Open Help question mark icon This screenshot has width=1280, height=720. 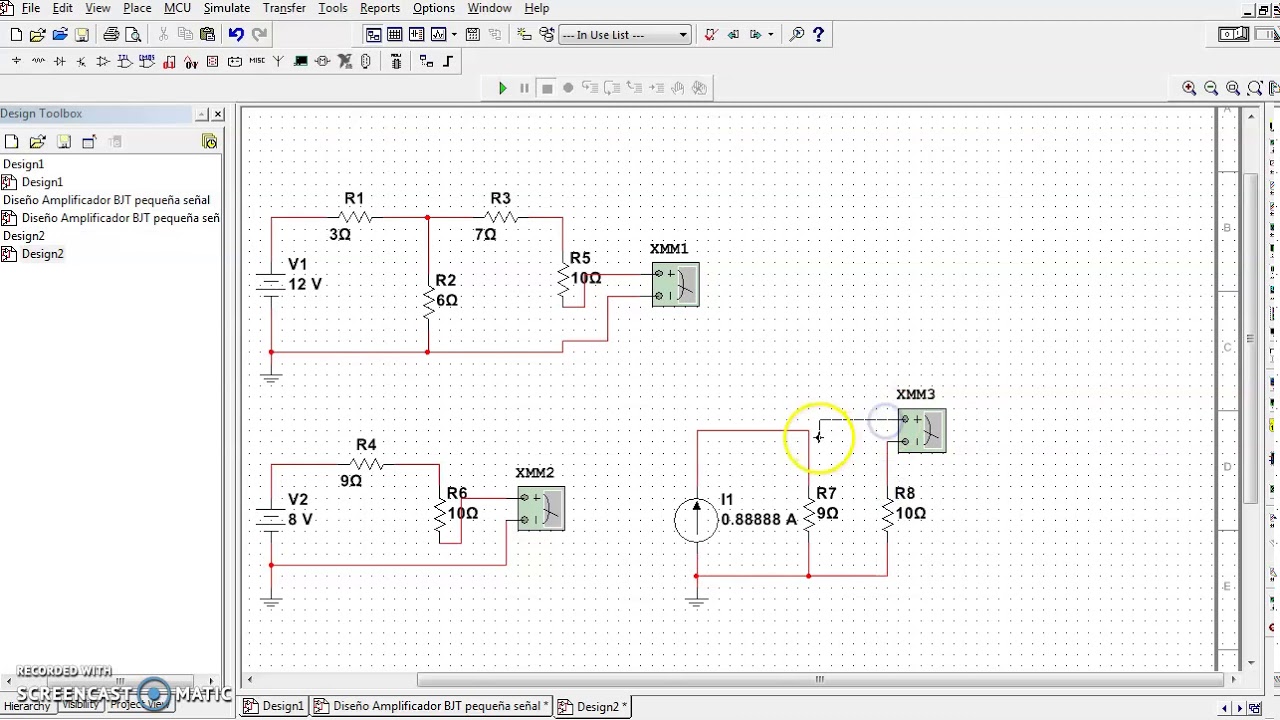click(x=818, y=35)
